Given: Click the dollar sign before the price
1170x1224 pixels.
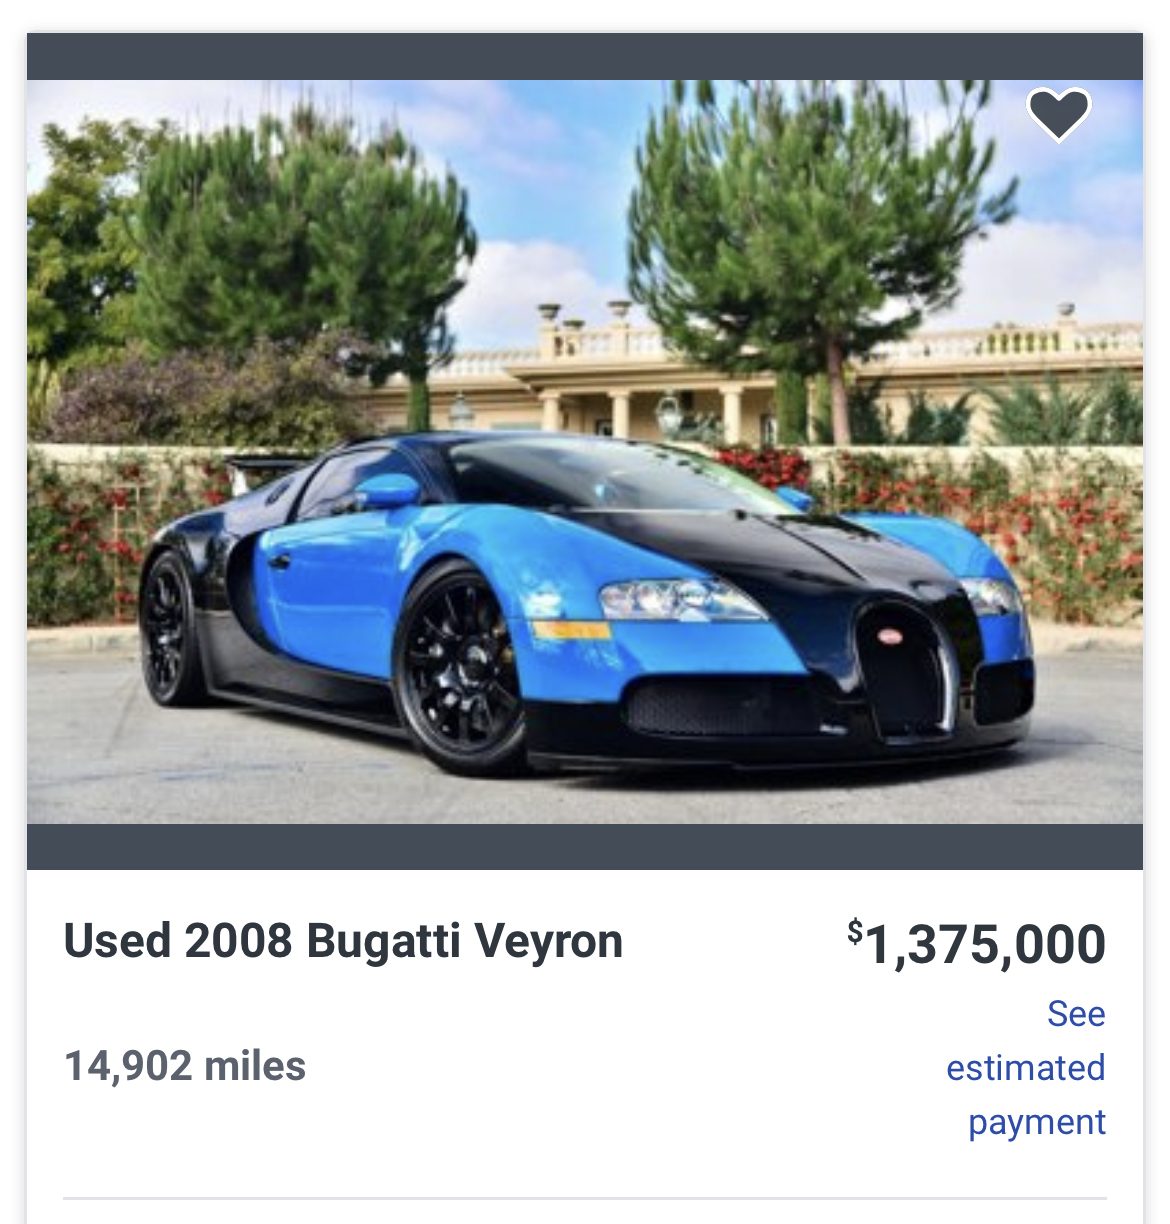Looking at the screenshot, I should pyautogui.click(x=854, y=931).
